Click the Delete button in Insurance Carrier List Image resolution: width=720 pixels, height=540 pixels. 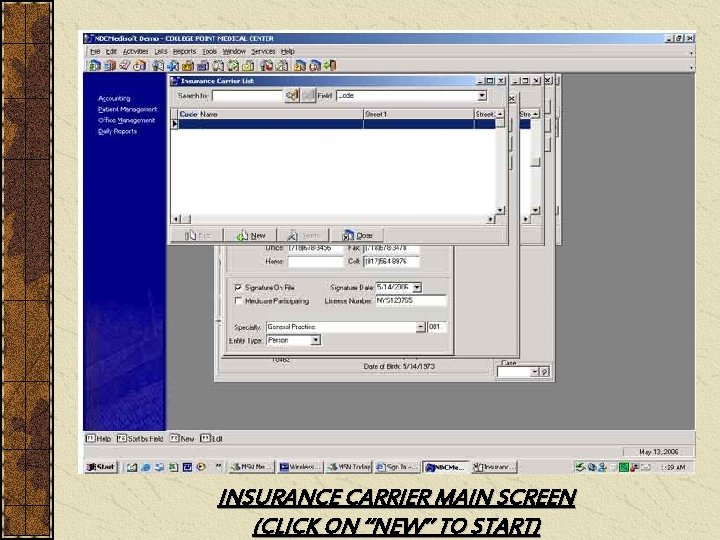[304, 236]
